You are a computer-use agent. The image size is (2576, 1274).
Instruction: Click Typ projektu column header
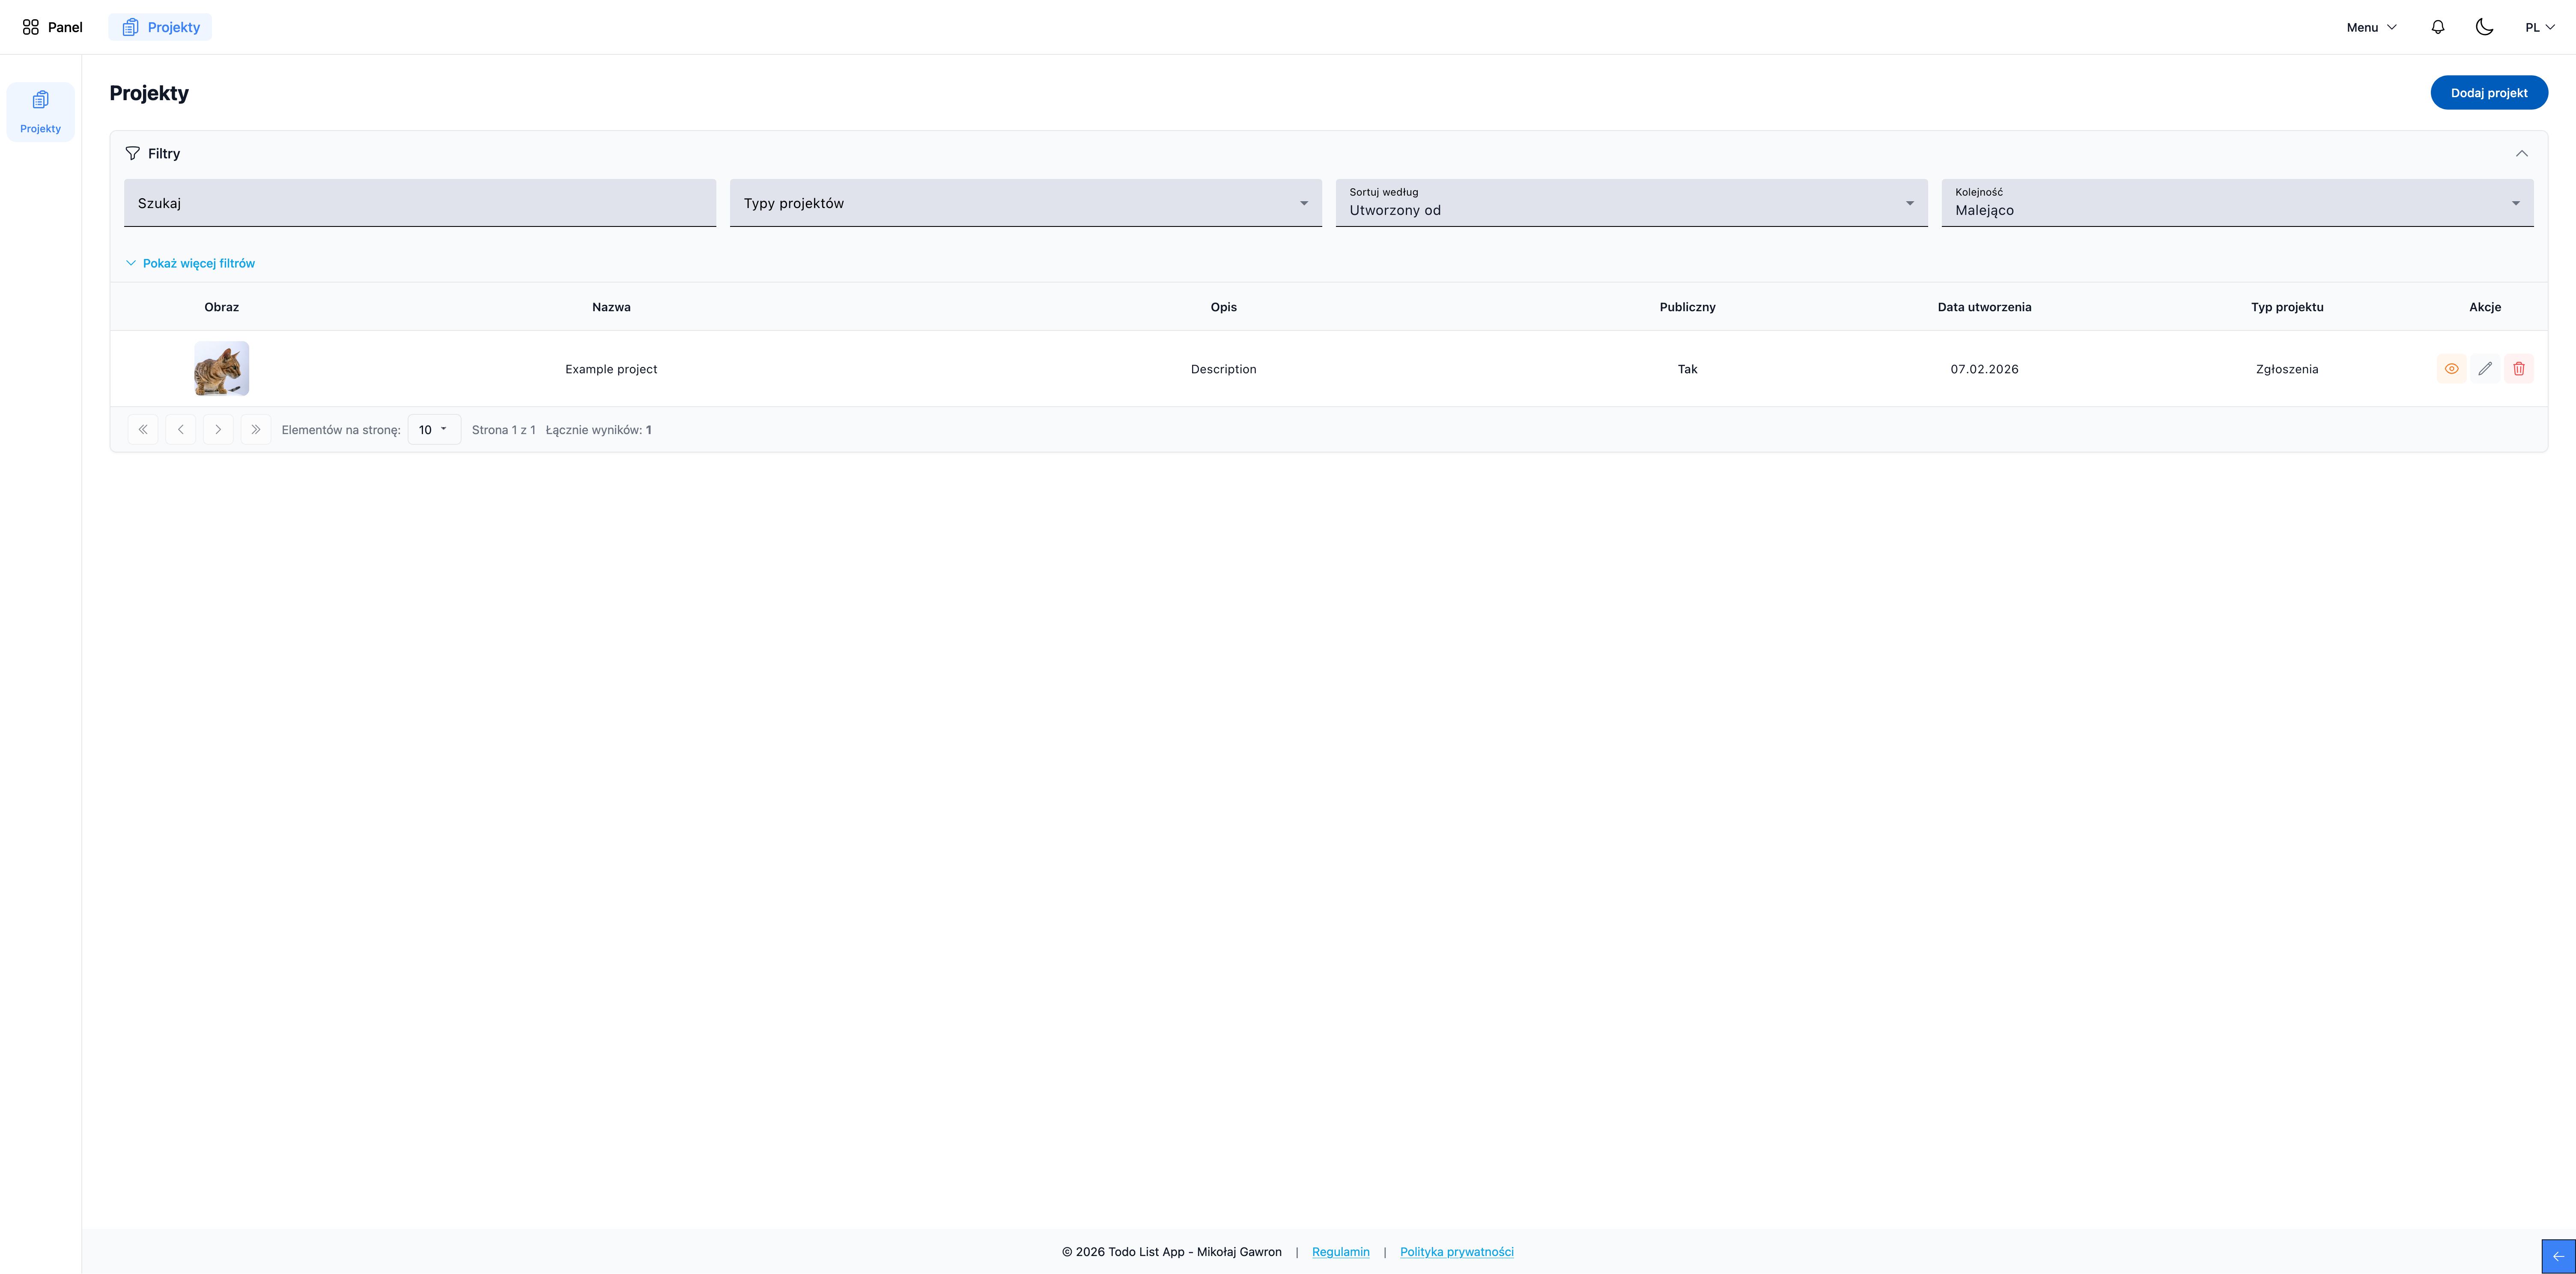2287,307
